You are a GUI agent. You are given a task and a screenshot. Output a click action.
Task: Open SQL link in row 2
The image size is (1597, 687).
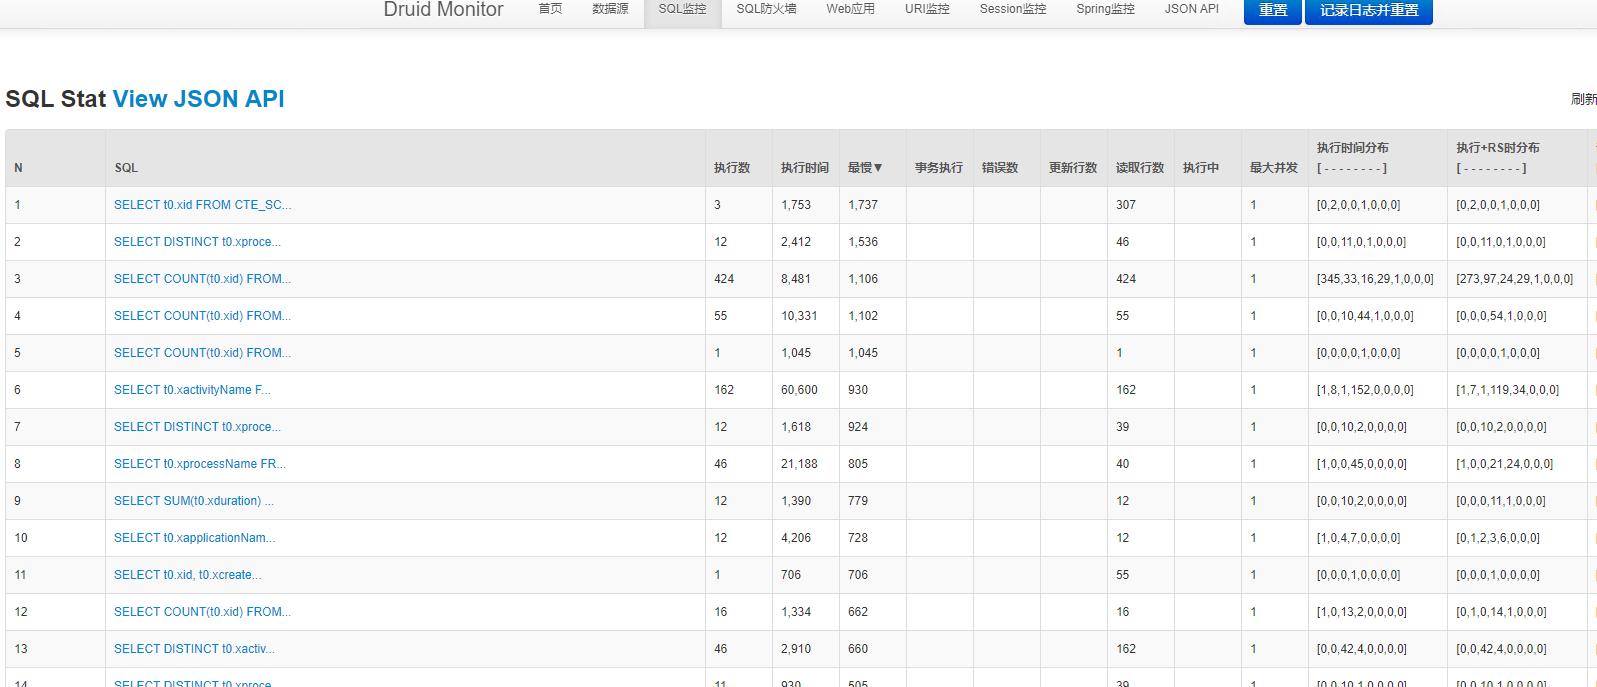pyautogui.click(x=197, y=242)
